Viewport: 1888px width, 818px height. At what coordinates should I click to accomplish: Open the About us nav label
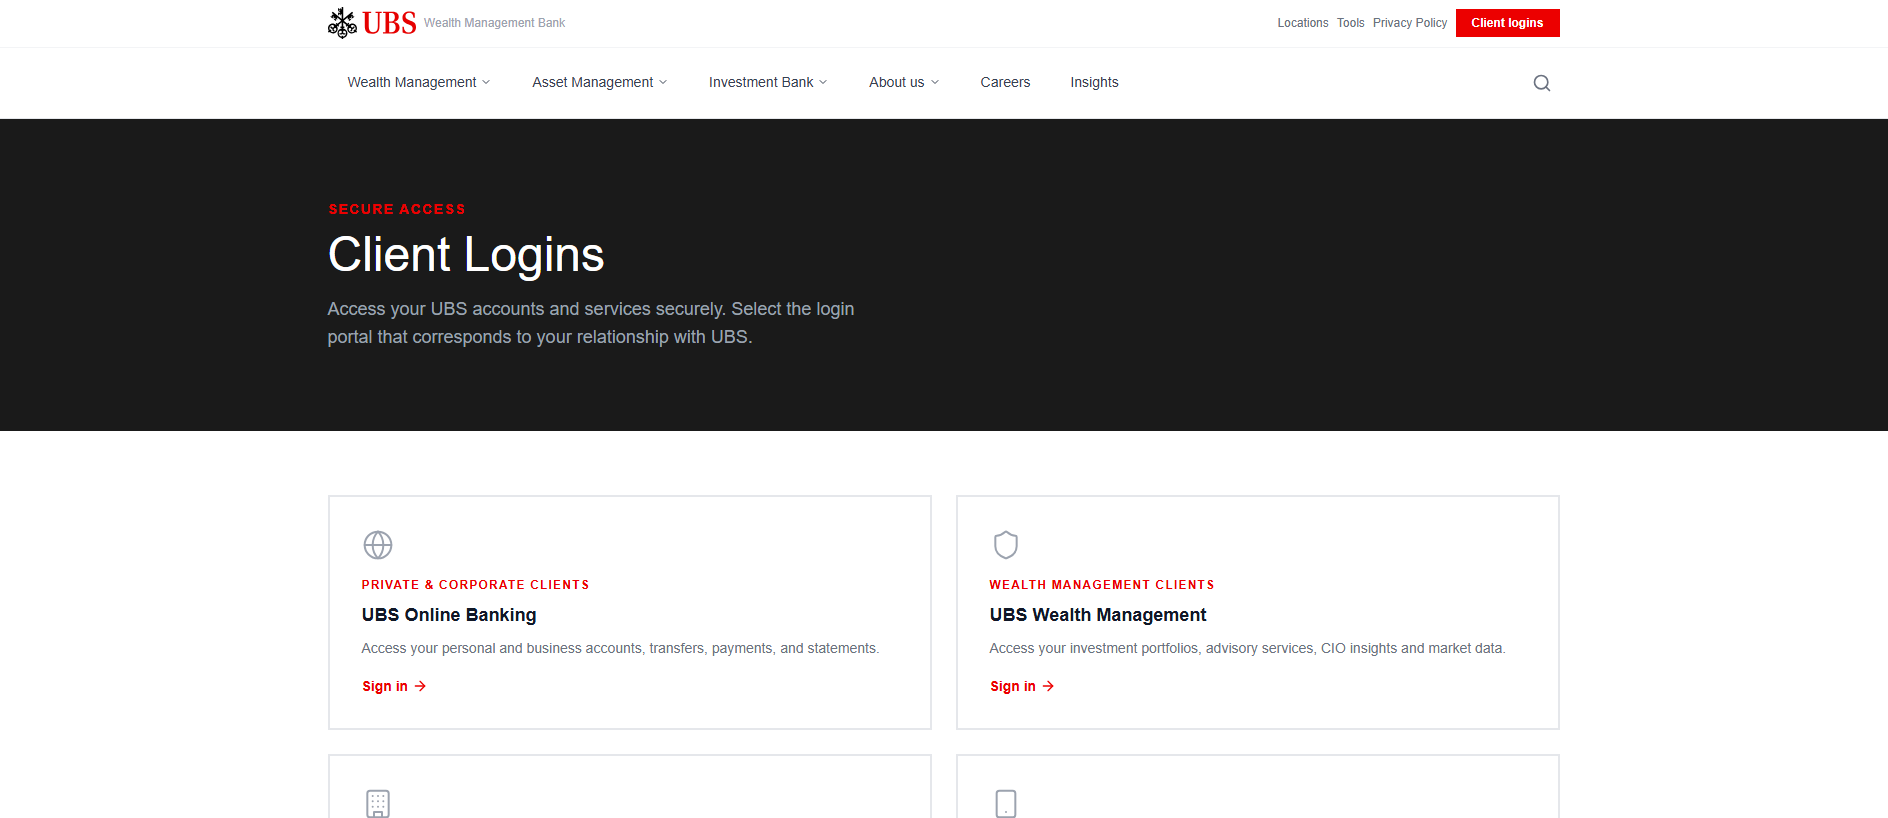(897, 82)
